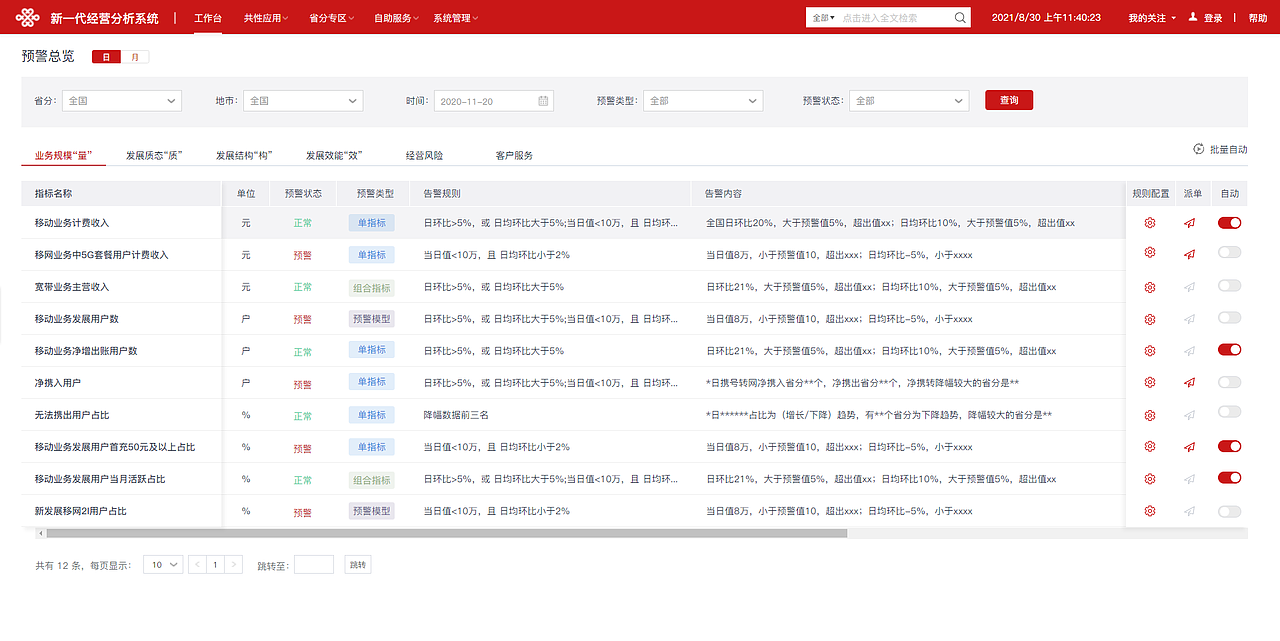Viewport: 1280px width, 641px height.
Task: Click the 帮助 link
Action: click(x=1258, y=18)
